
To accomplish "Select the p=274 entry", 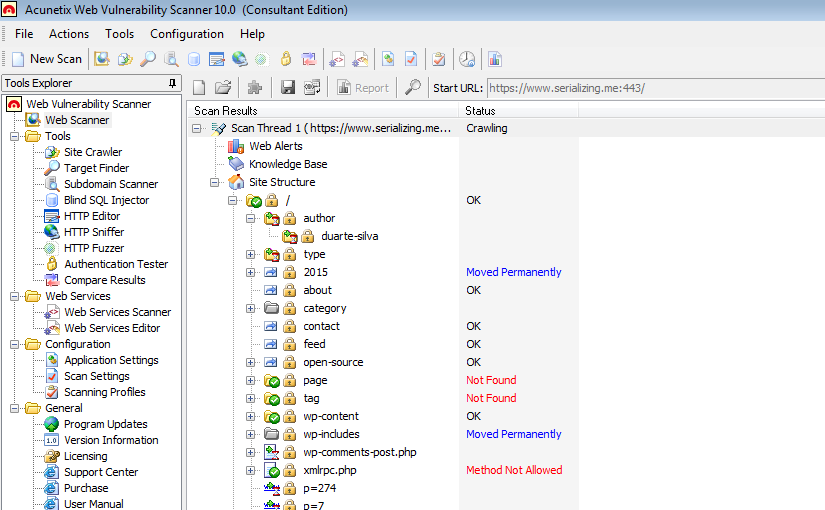I will click(319, 488).
